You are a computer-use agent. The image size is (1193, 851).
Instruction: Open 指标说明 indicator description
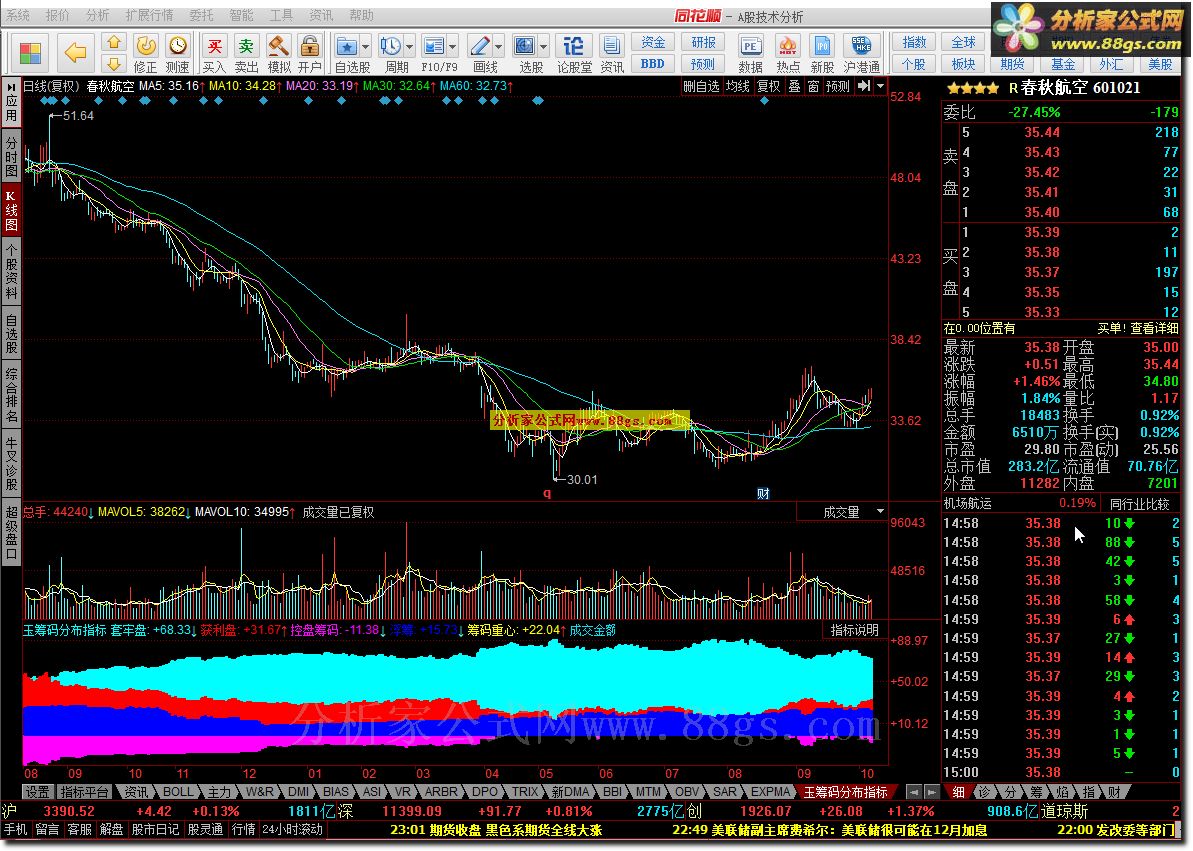(854, 629)
